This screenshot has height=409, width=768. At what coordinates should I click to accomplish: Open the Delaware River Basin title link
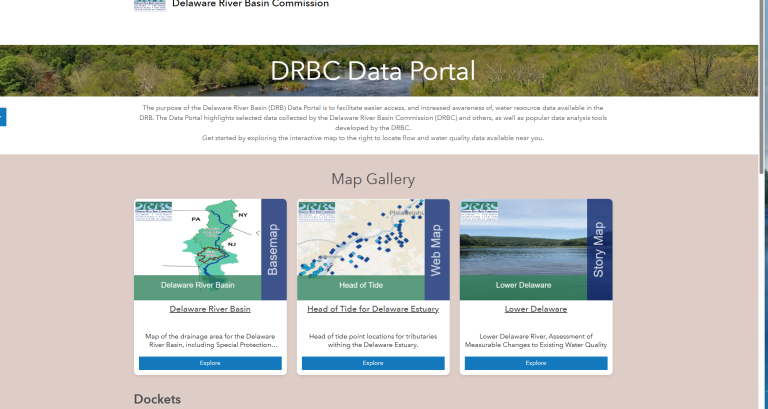tap(210, 310)
